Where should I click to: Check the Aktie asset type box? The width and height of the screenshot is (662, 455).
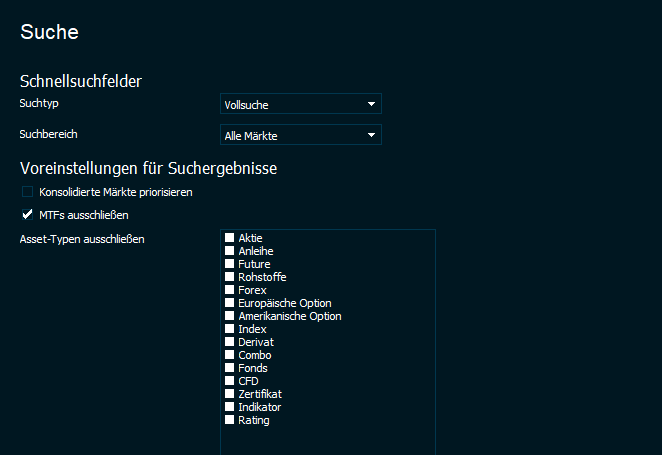(230, 238)
